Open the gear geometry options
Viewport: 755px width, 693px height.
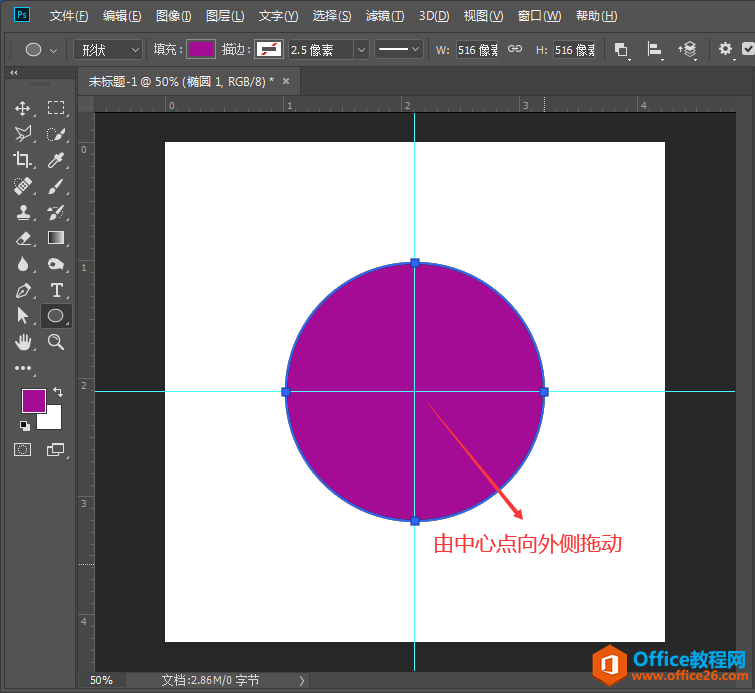[725, 49]
